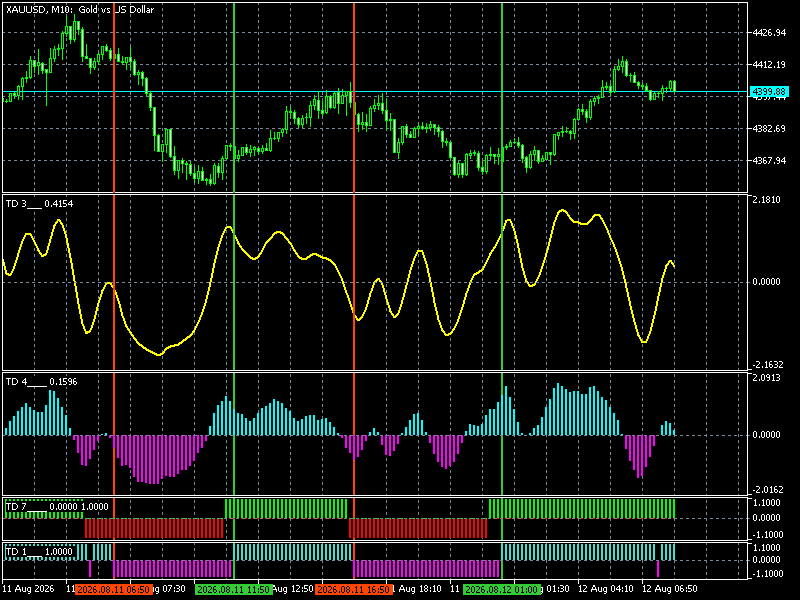Click the 4367.94 price axis level
The height and width of the screenshot is (600, 800).
tap(769, 161)
